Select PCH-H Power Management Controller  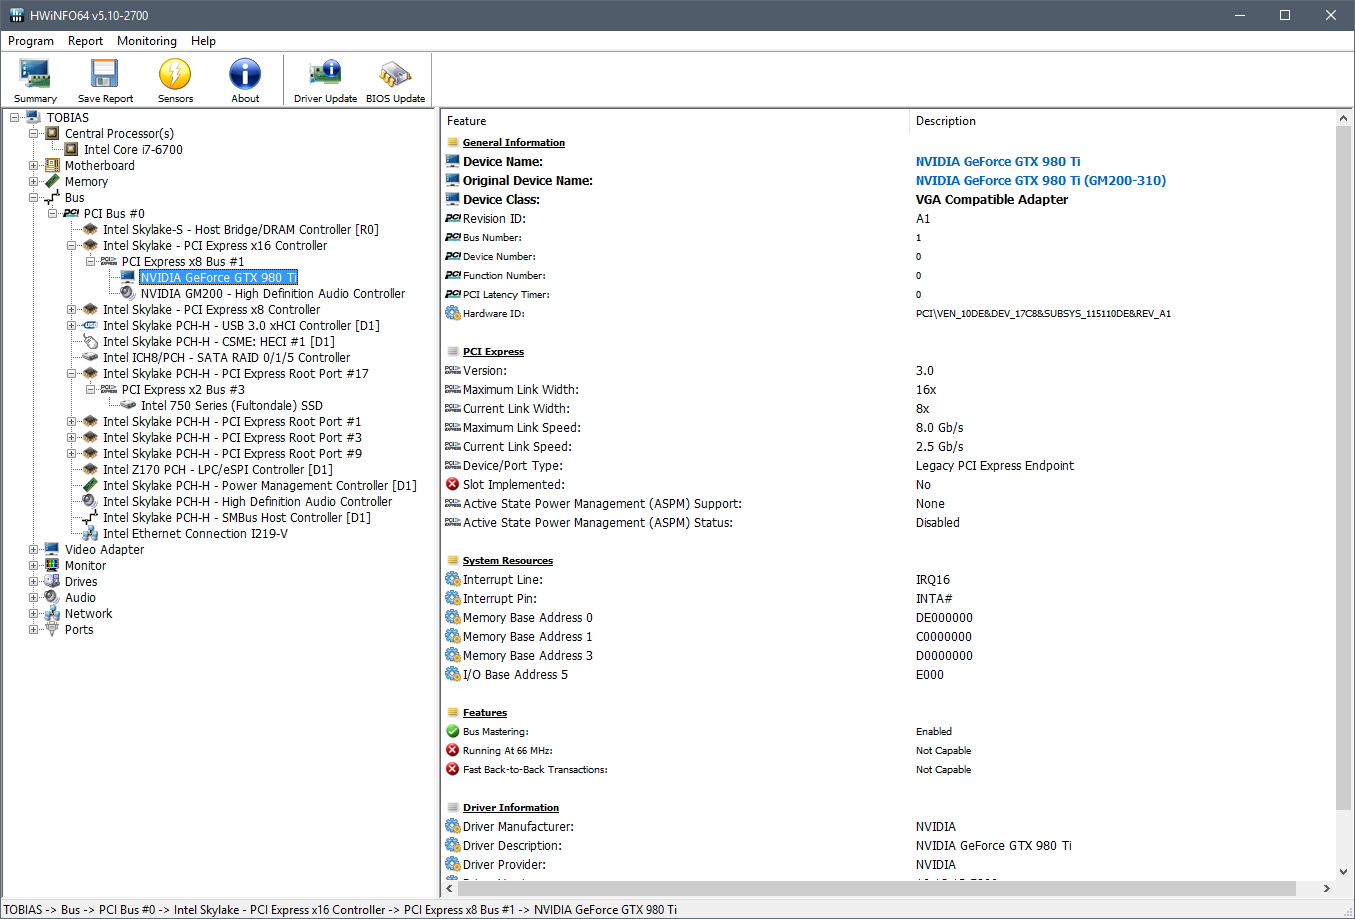(x=260, y=486)
